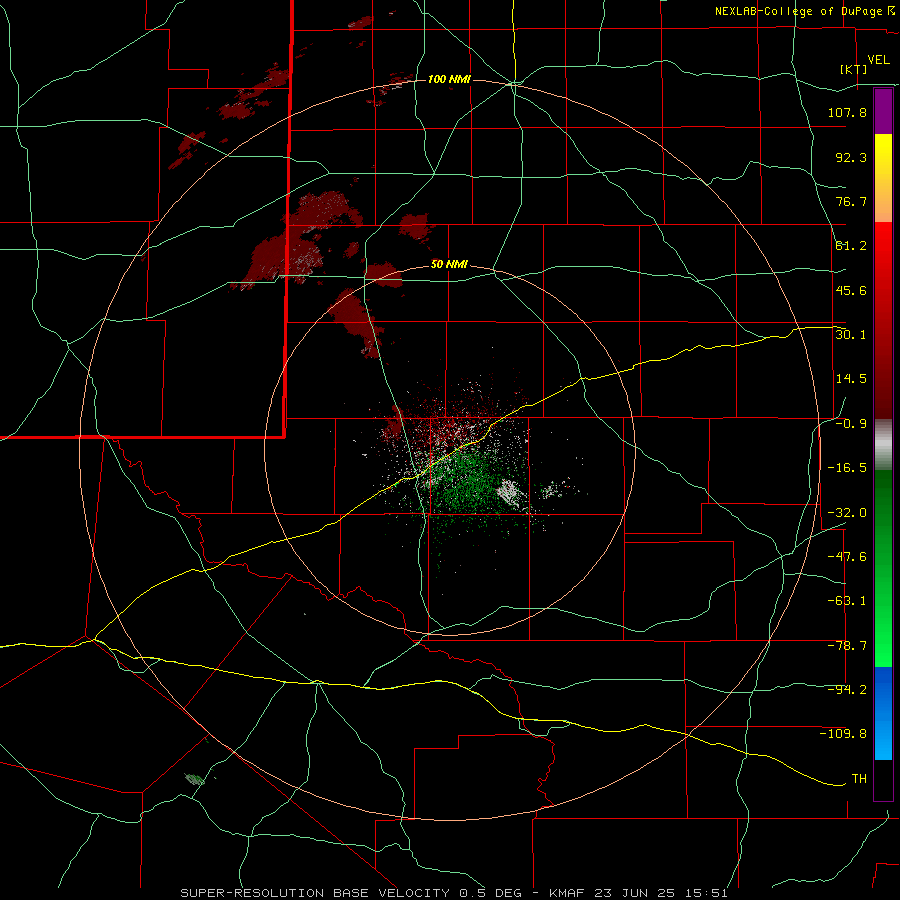Click the -94.2 velocity scale value

coord(847,689)
